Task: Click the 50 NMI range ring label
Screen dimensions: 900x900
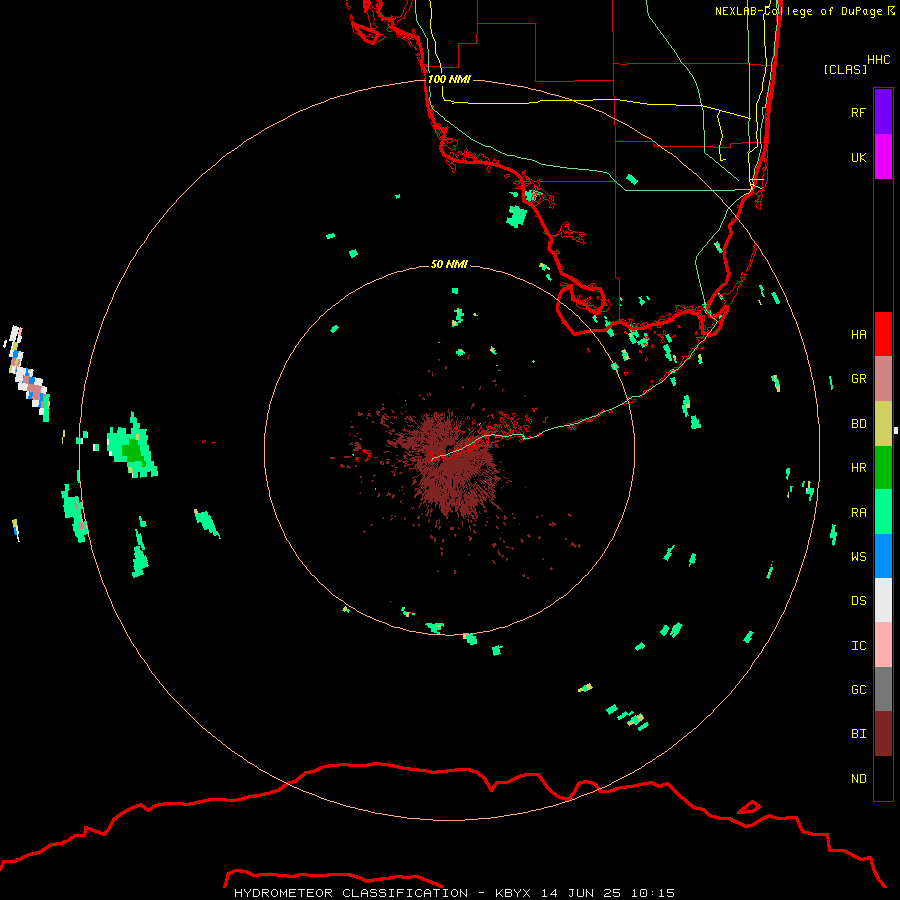Action: (449, 264)
